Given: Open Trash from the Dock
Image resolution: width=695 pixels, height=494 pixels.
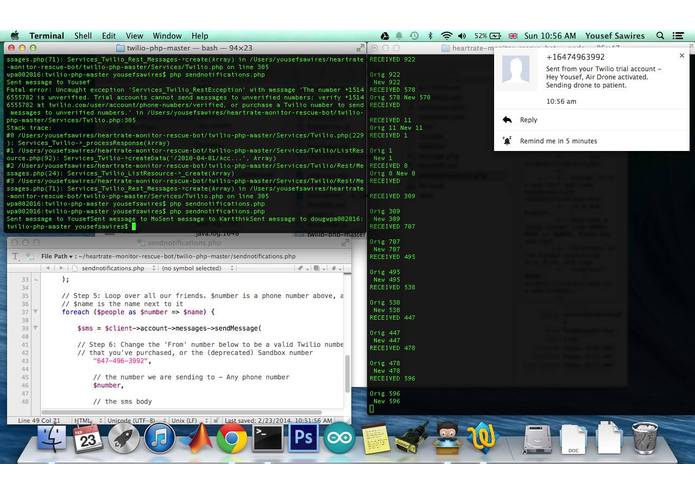Looking at the screenshot, I should 644,438.
